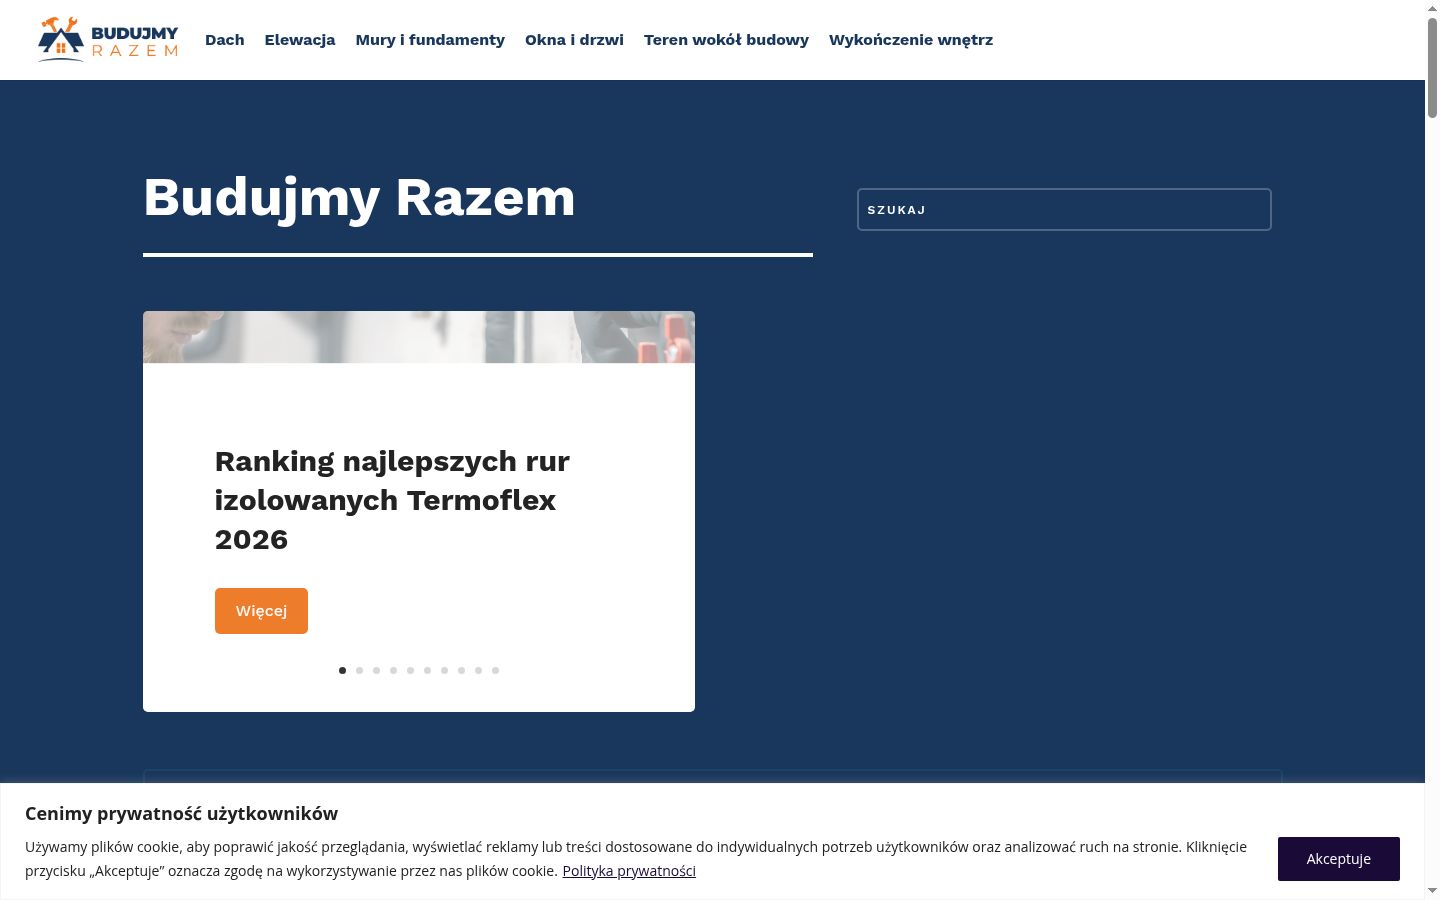
Task: Select the first carousel dot
Action: pos(342,670)
